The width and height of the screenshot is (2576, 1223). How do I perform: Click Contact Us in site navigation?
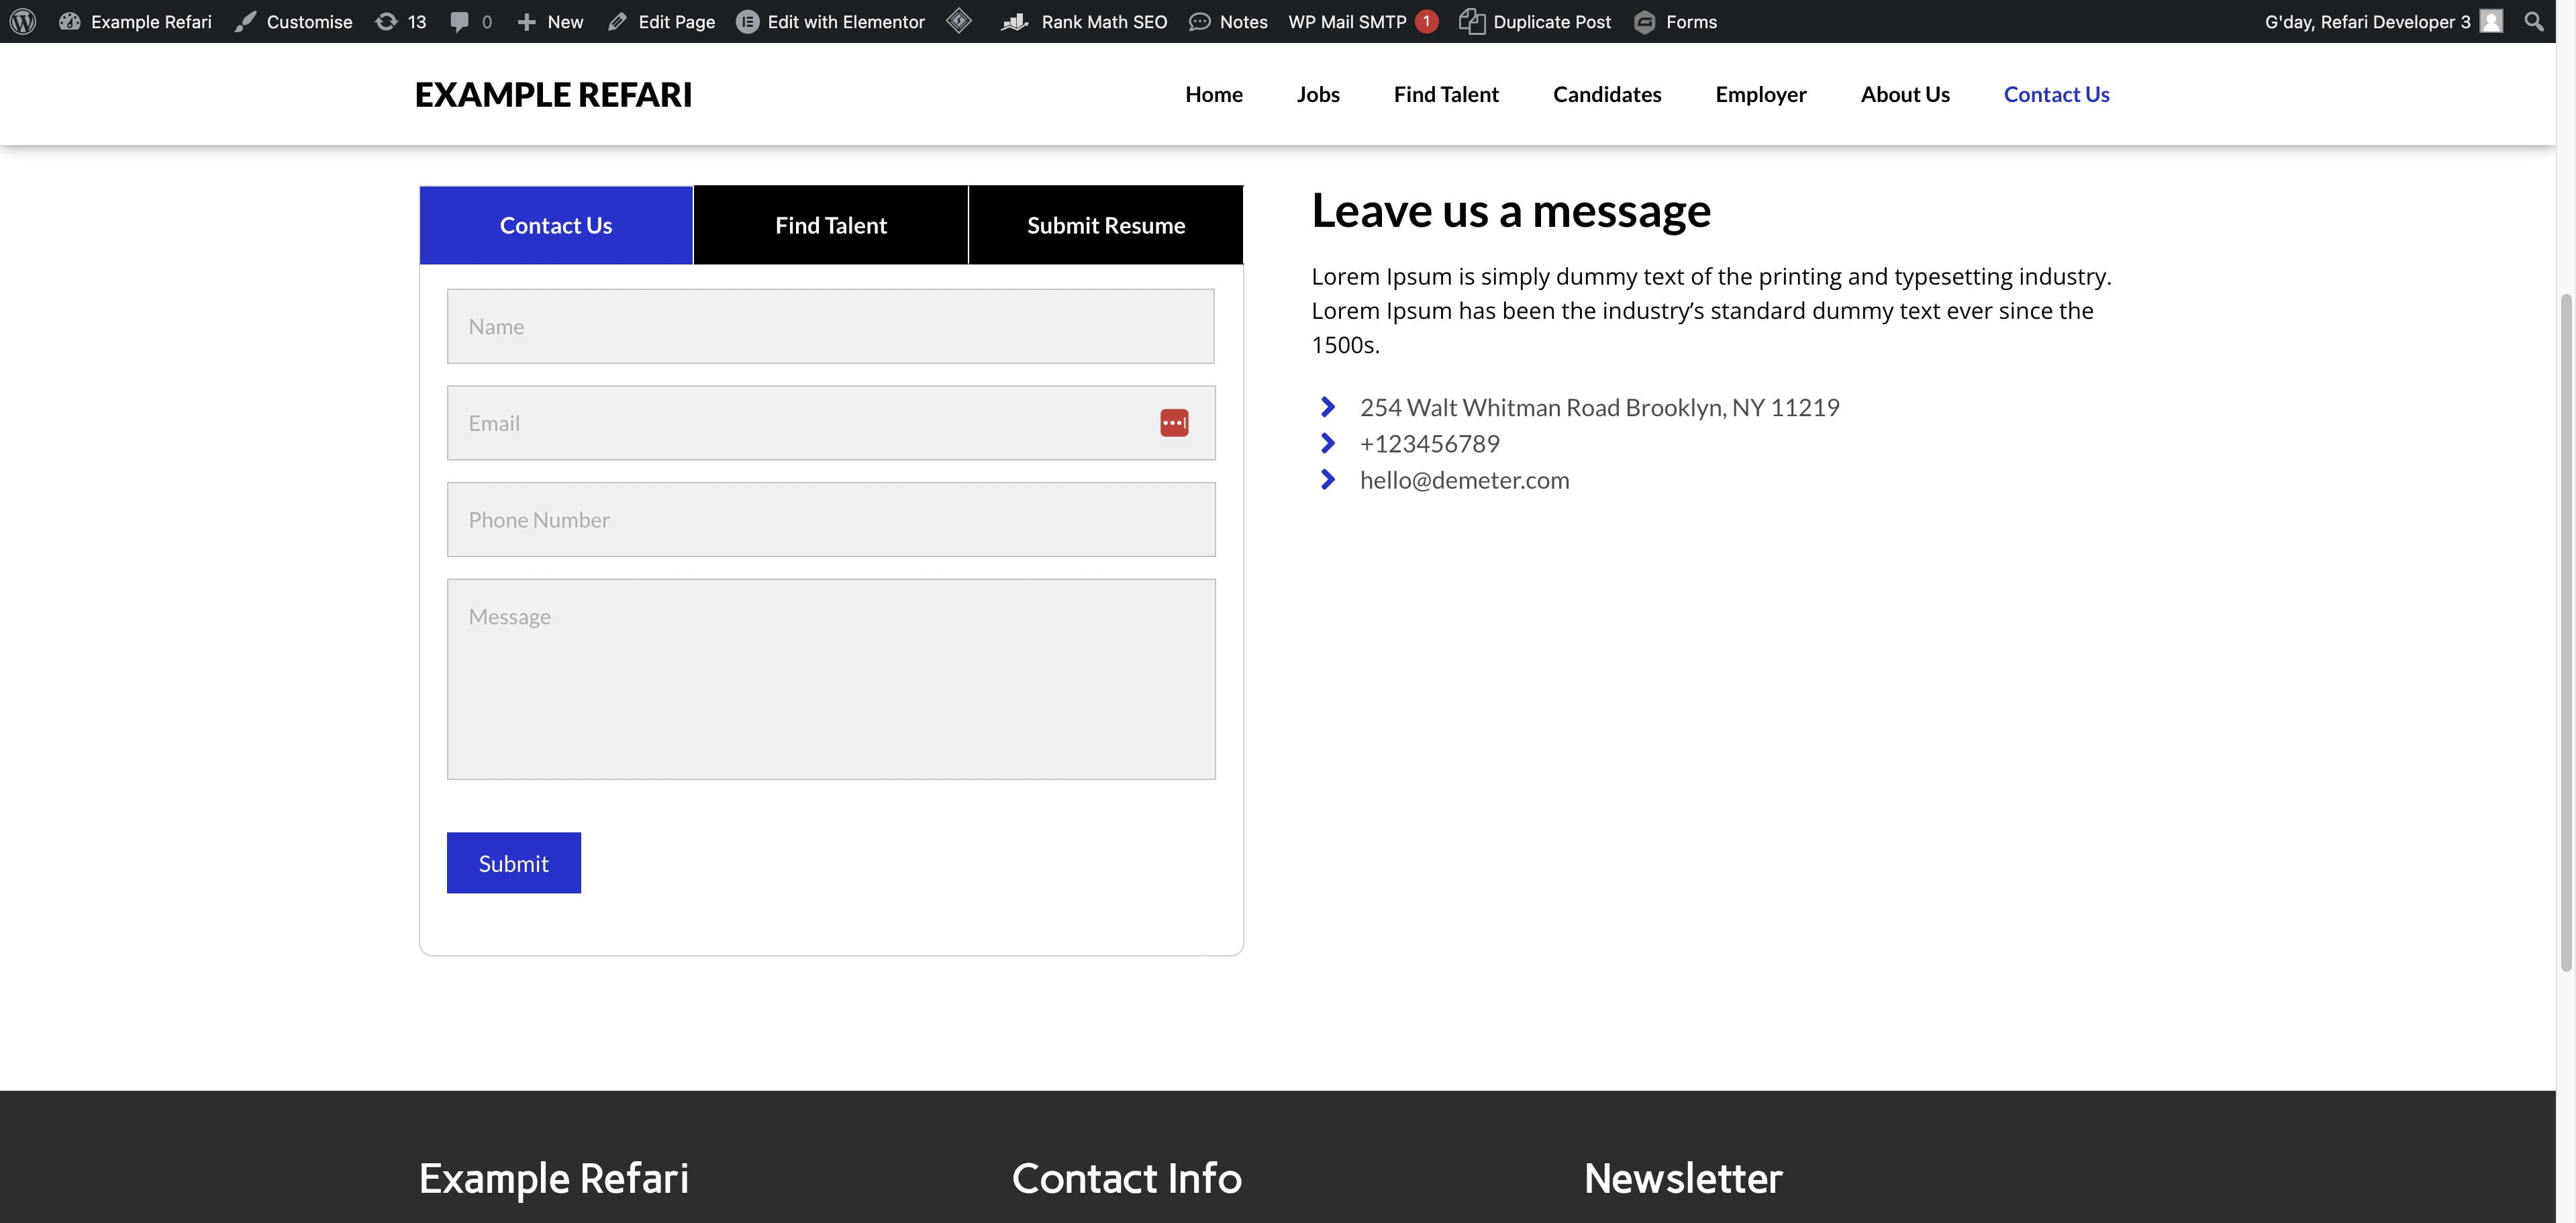point(2056,94)
